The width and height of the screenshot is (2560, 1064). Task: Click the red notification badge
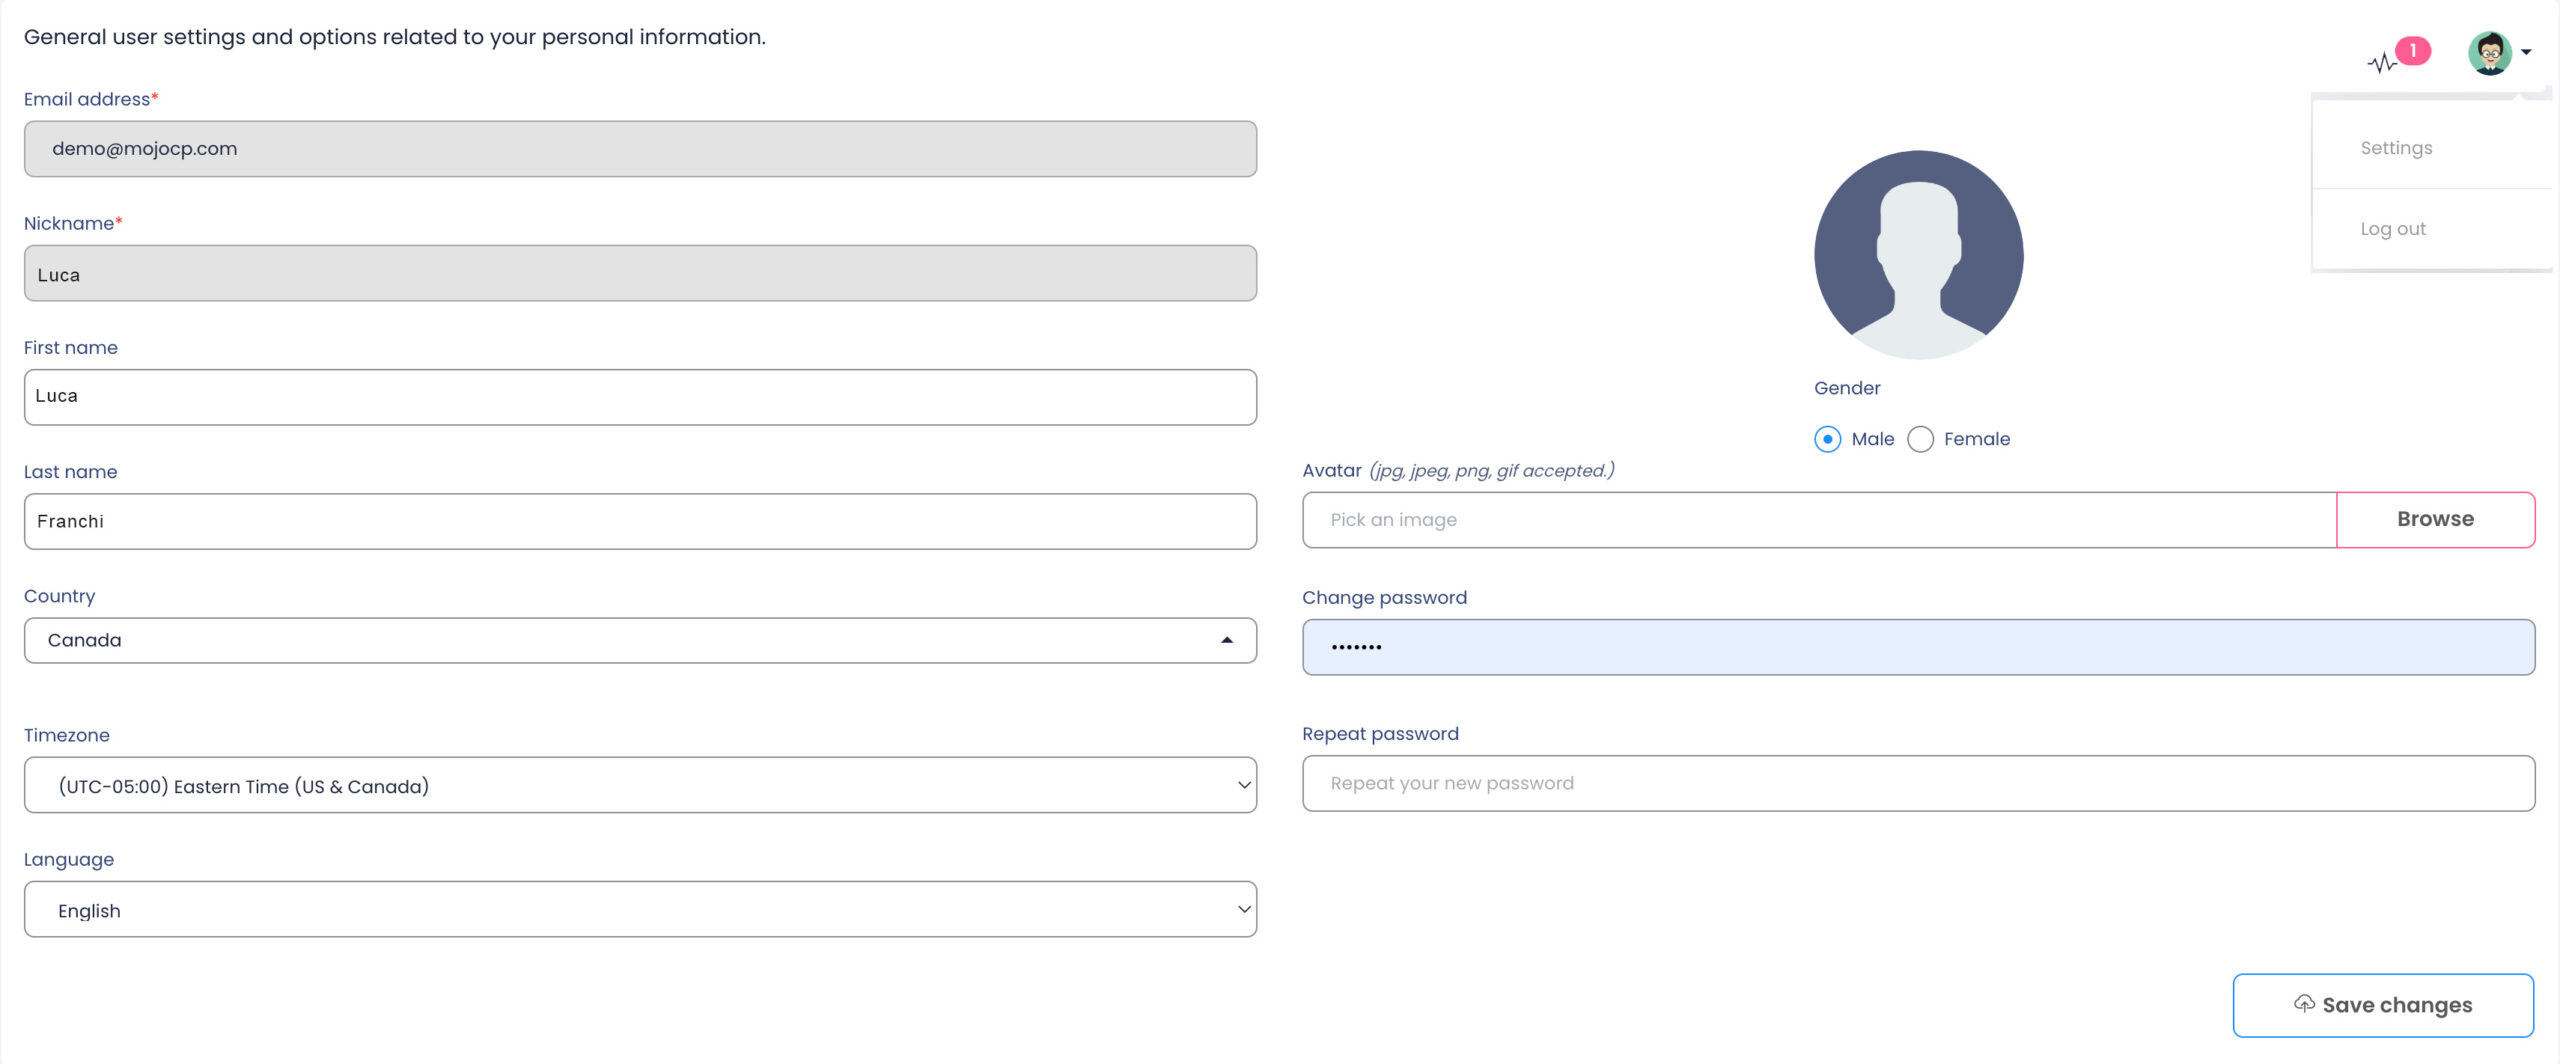tap(2413, 50)
